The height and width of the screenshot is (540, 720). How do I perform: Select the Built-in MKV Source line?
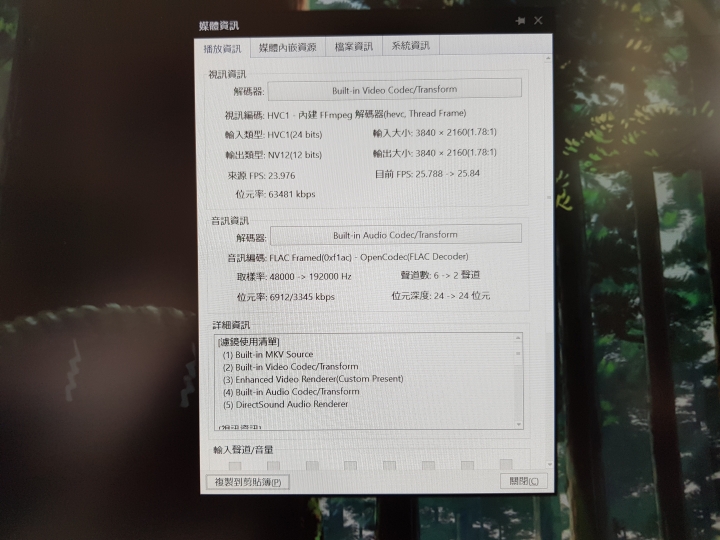(x=268, y=354)
